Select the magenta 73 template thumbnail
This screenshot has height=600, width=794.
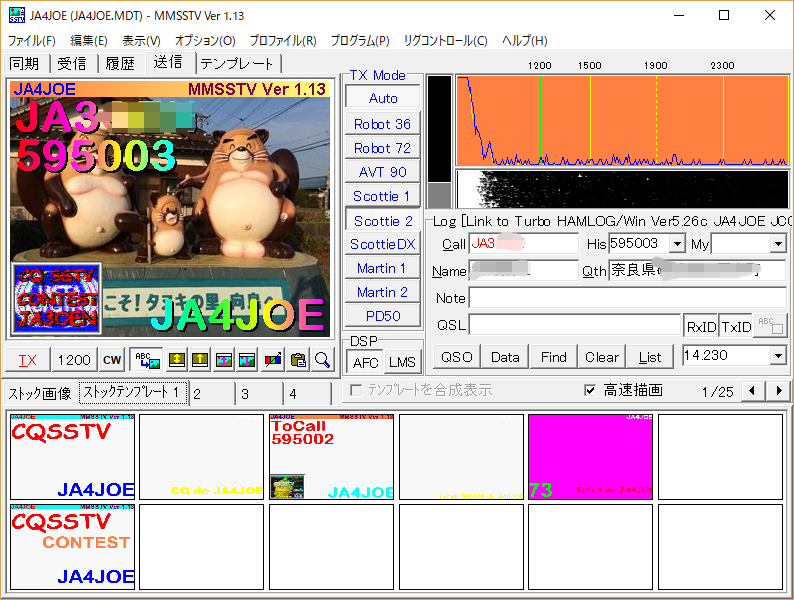click(x=590, y=457)
